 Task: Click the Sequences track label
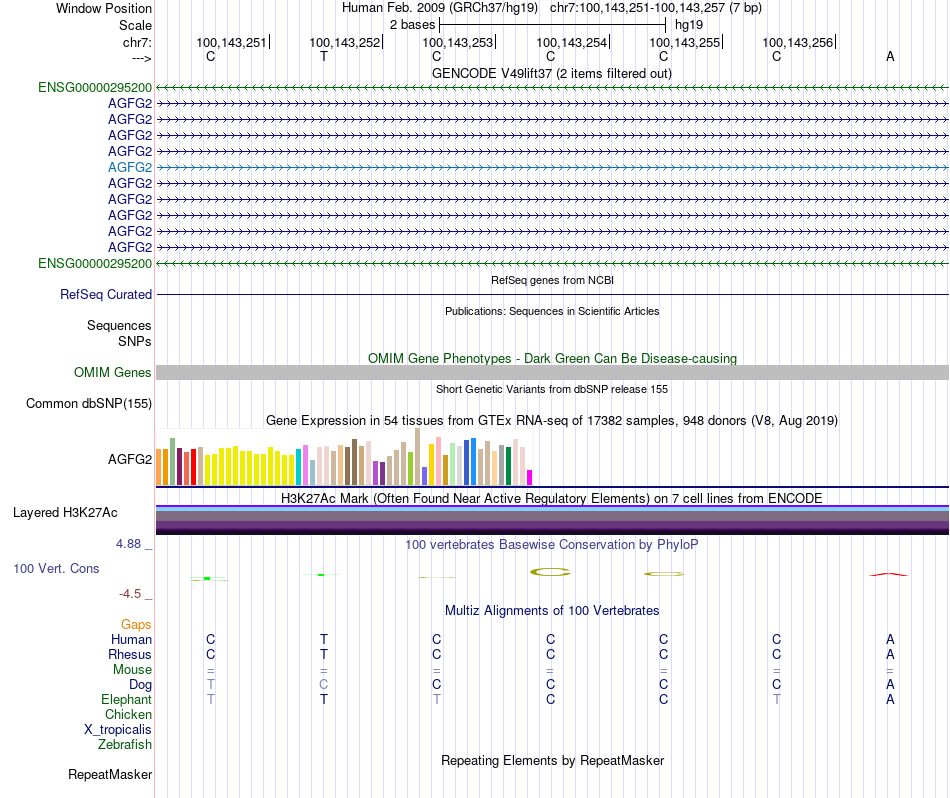pyautogui.click(x=119, y=325)
